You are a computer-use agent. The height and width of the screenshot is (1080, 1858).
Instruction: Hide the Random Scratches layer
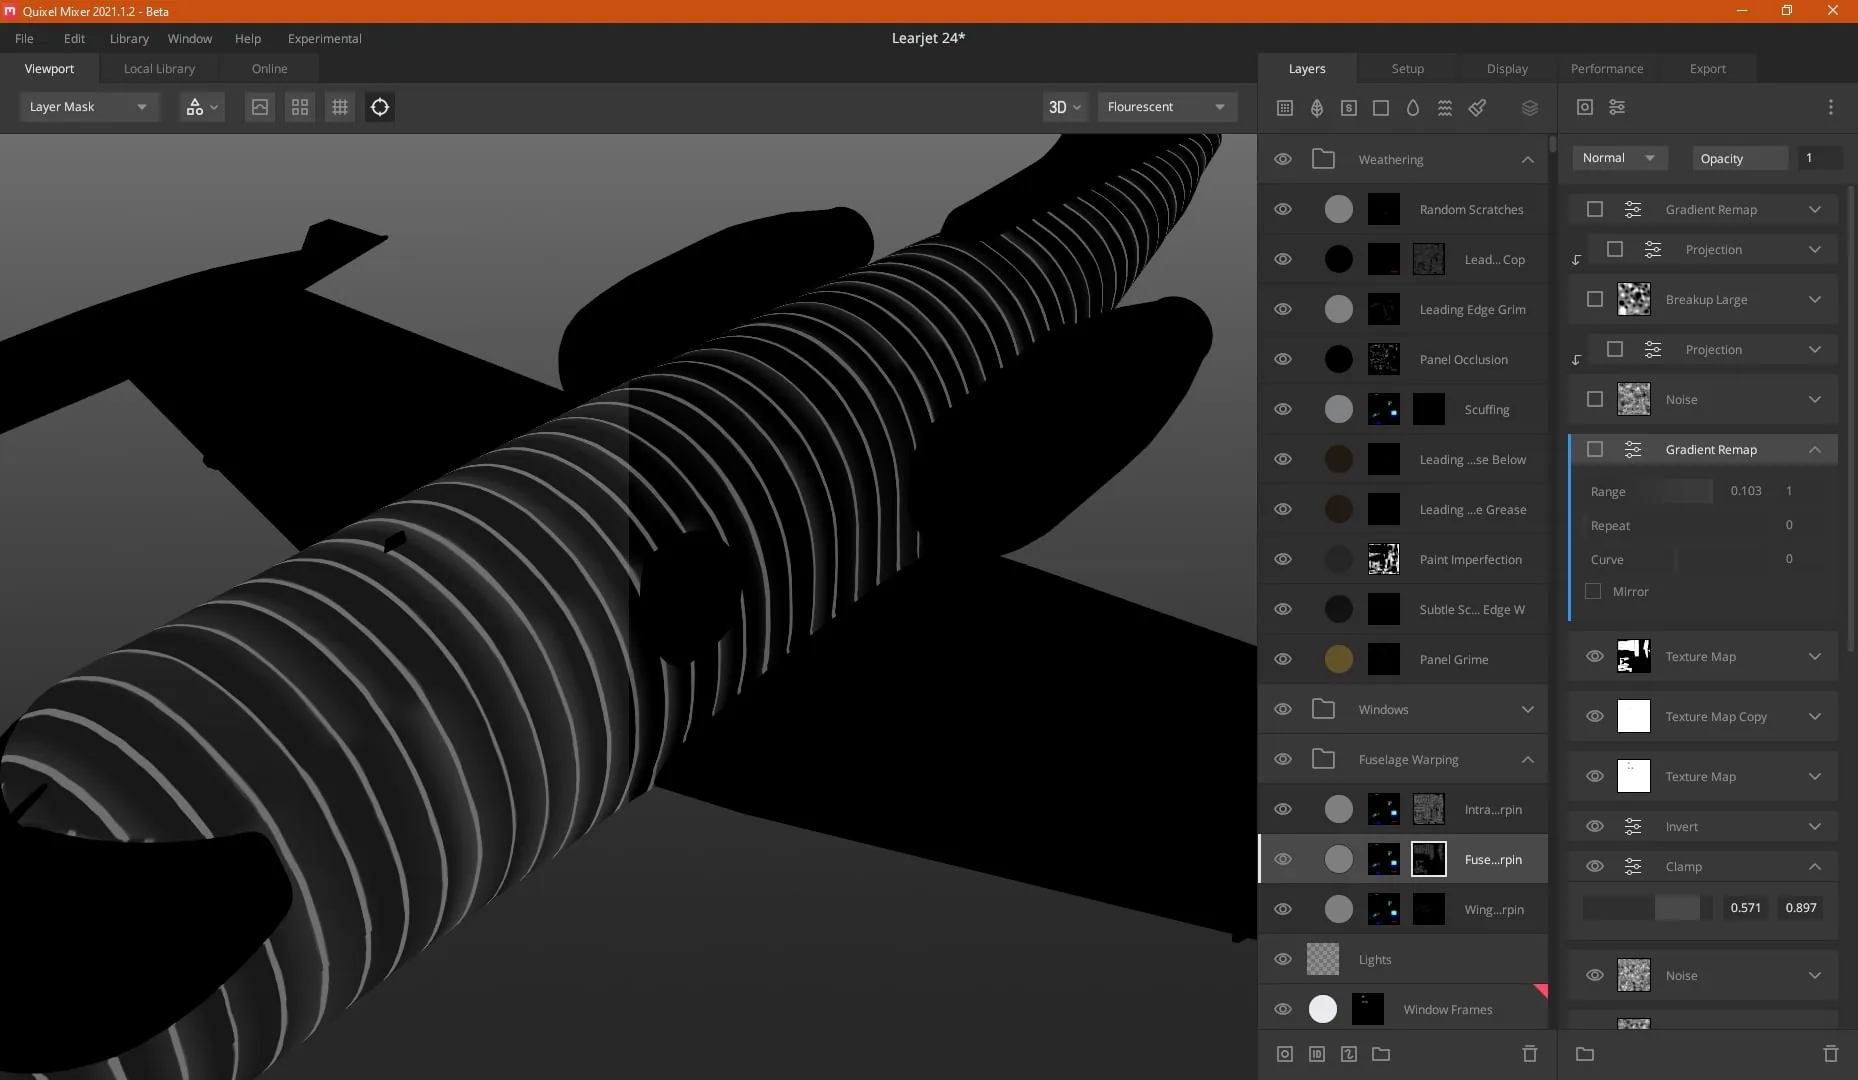pos(1283,209)
